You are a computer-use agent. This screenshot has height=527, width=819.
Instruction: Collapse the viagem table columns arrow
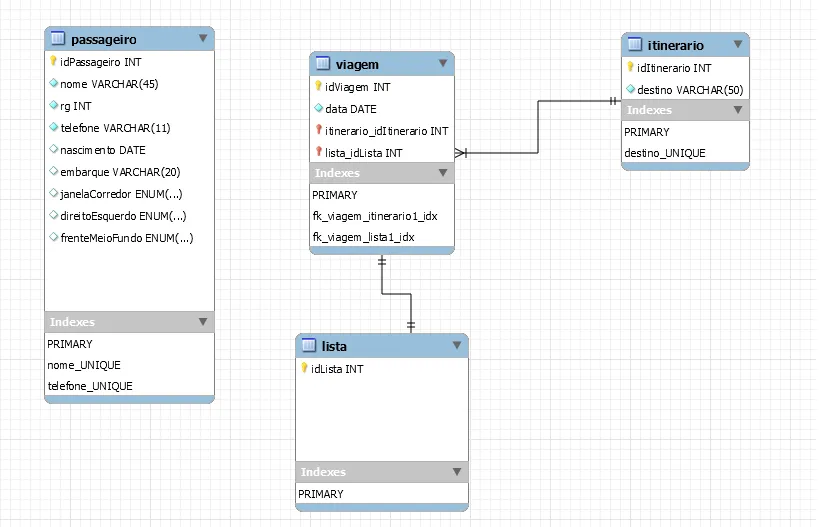443,64
